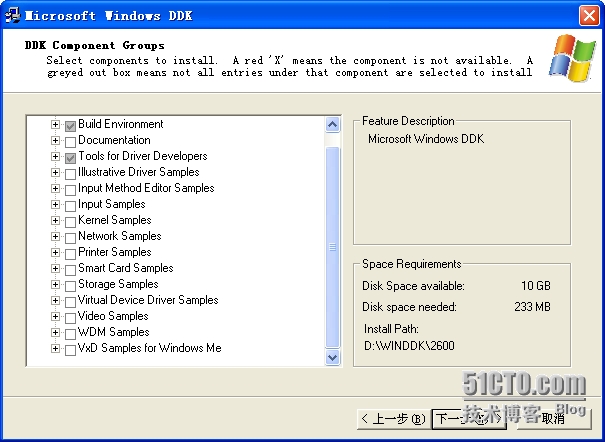This screenshot has width=605, height=442.
Task: Proceed with the 下一步 button
Action: tap(469, 418)
